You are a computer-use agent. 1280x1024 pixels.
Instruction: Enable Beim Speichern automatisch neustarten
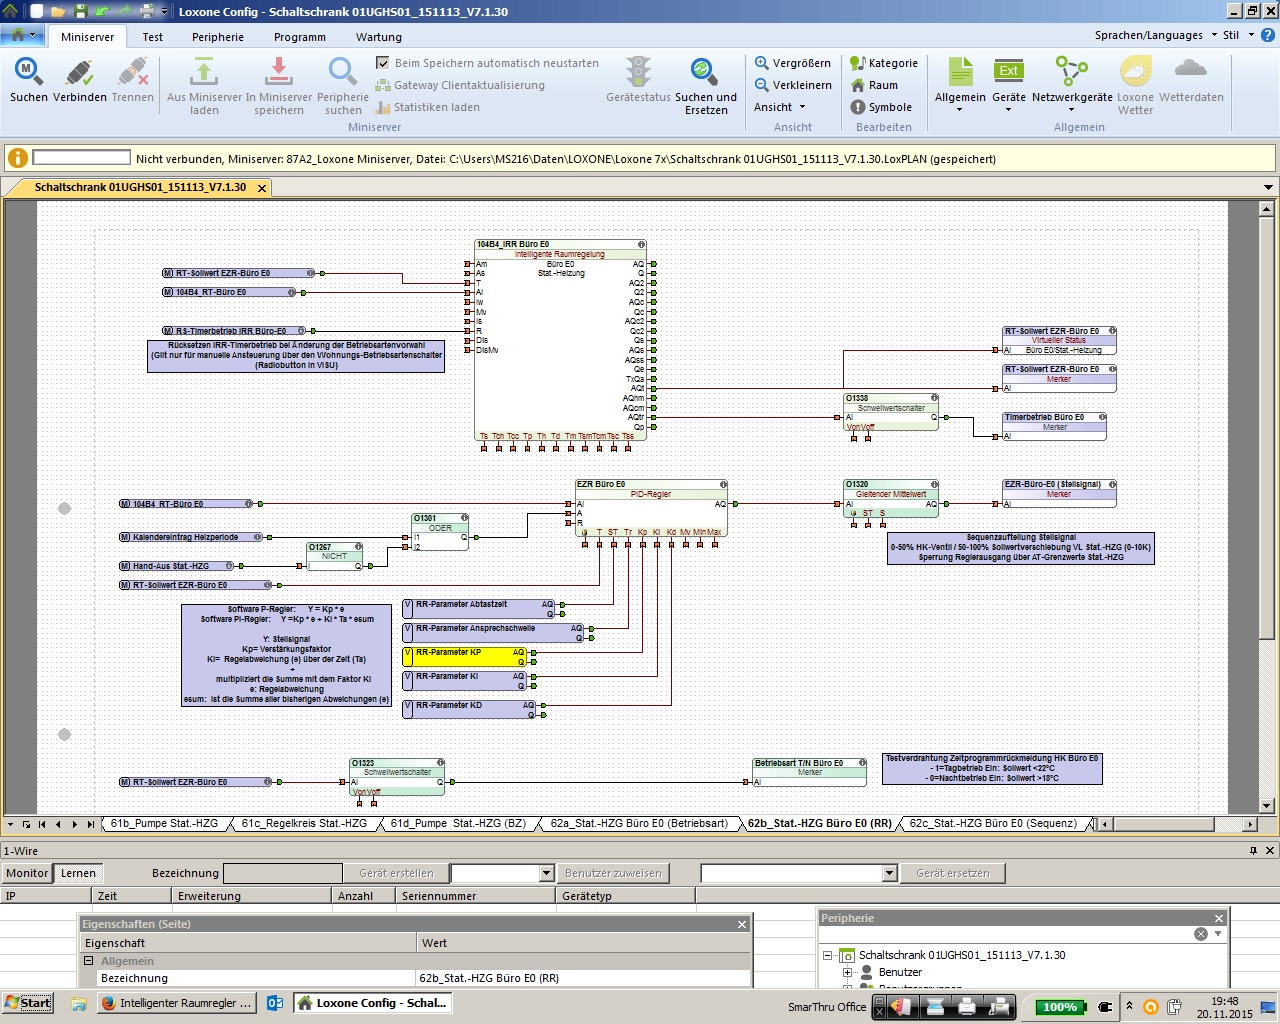click(383, 63)
